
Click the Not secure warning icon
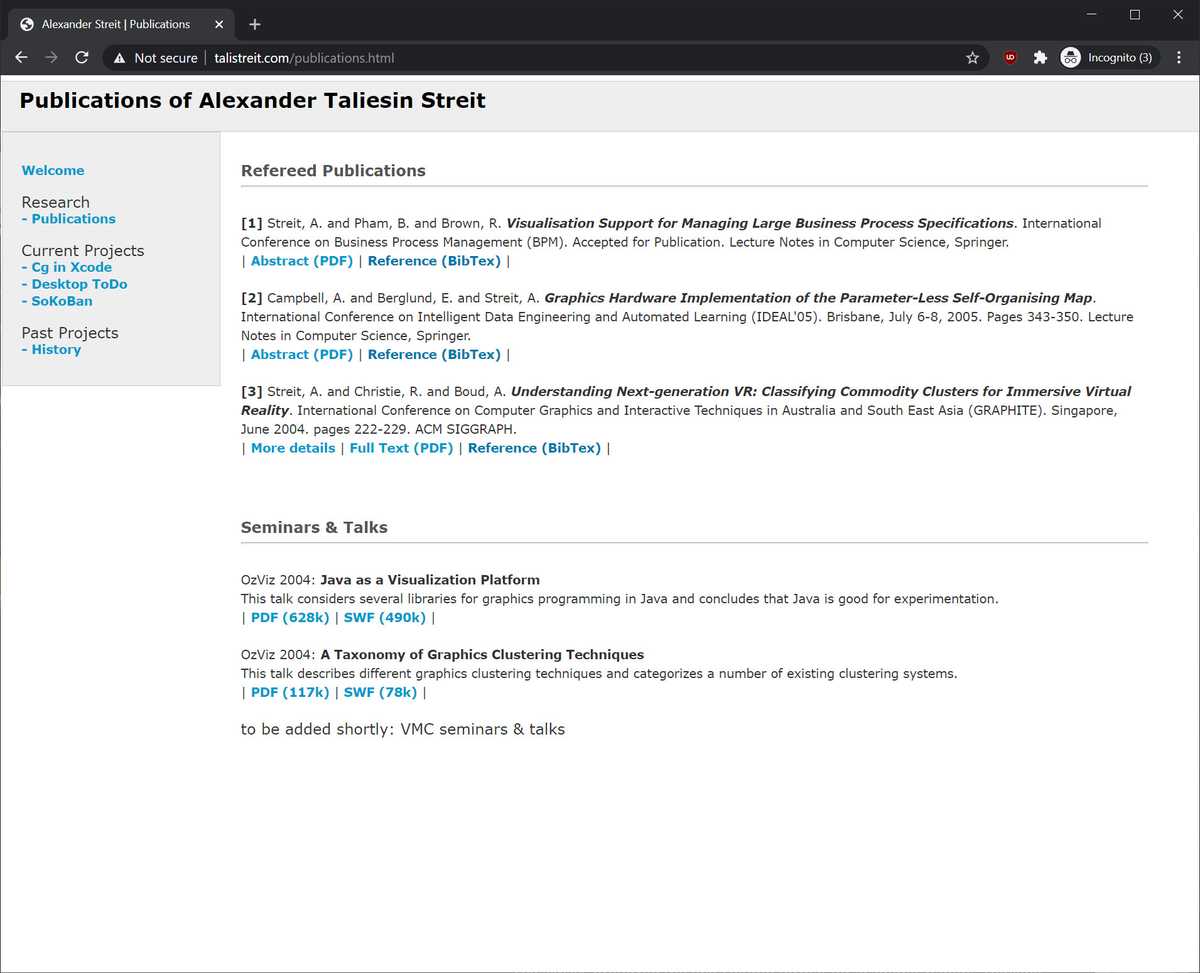coord(120,58)
